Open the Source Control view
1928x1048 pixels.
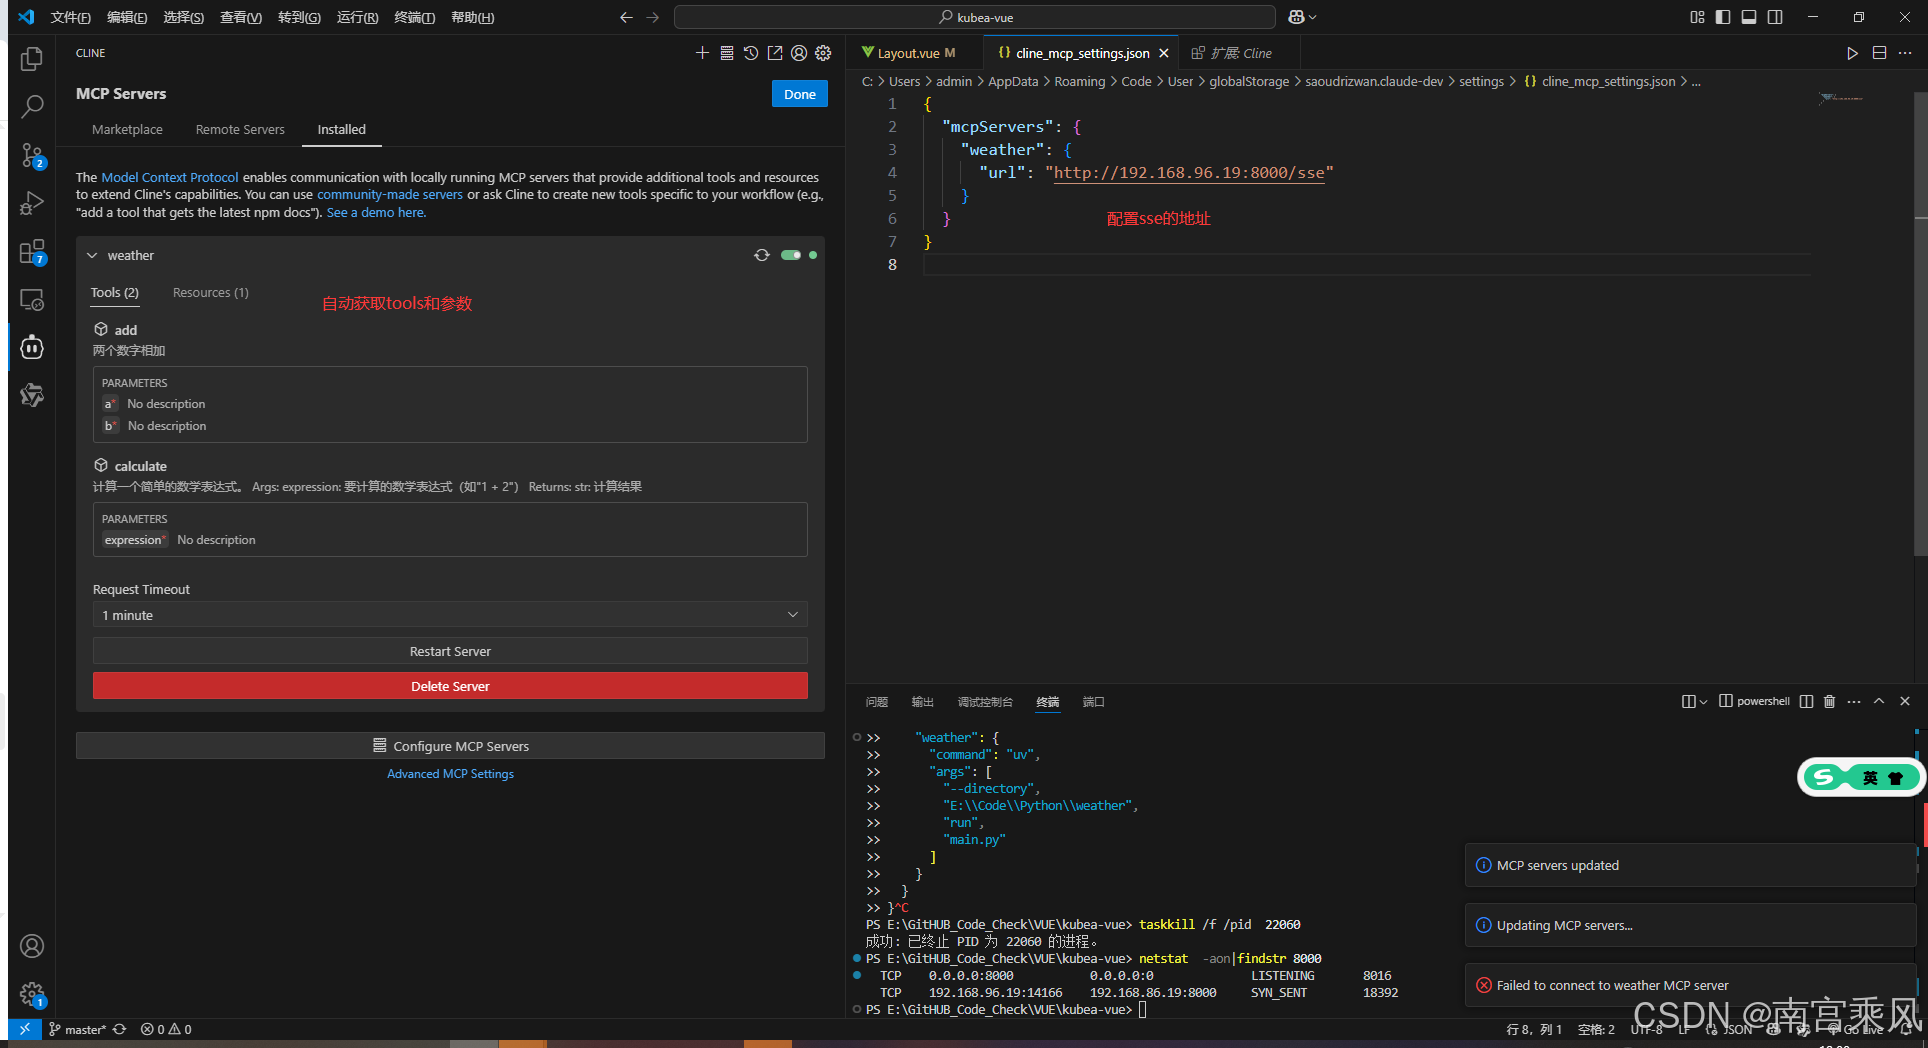[x=32, y=155]
